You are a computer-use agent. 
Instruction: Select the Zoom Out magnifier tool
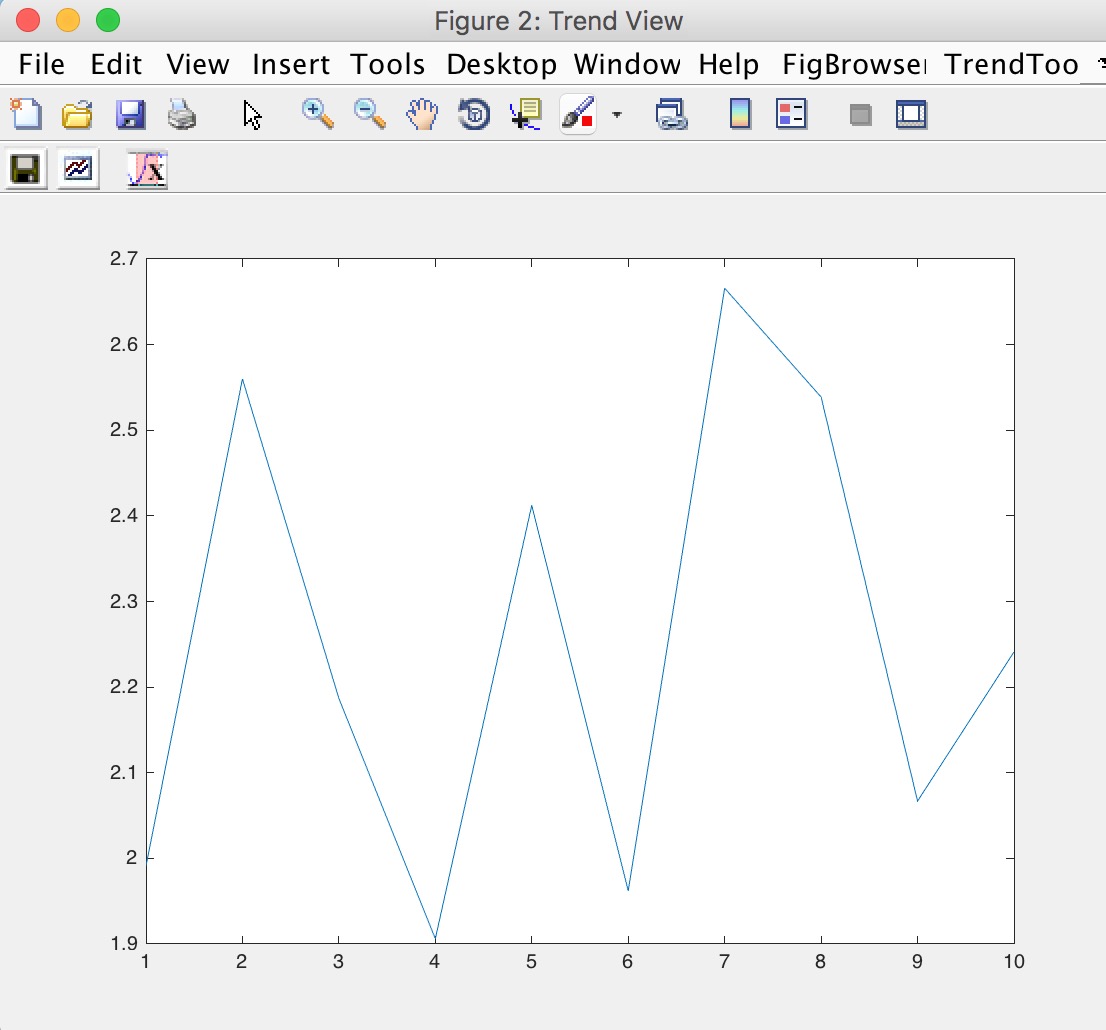click(370, 114)
